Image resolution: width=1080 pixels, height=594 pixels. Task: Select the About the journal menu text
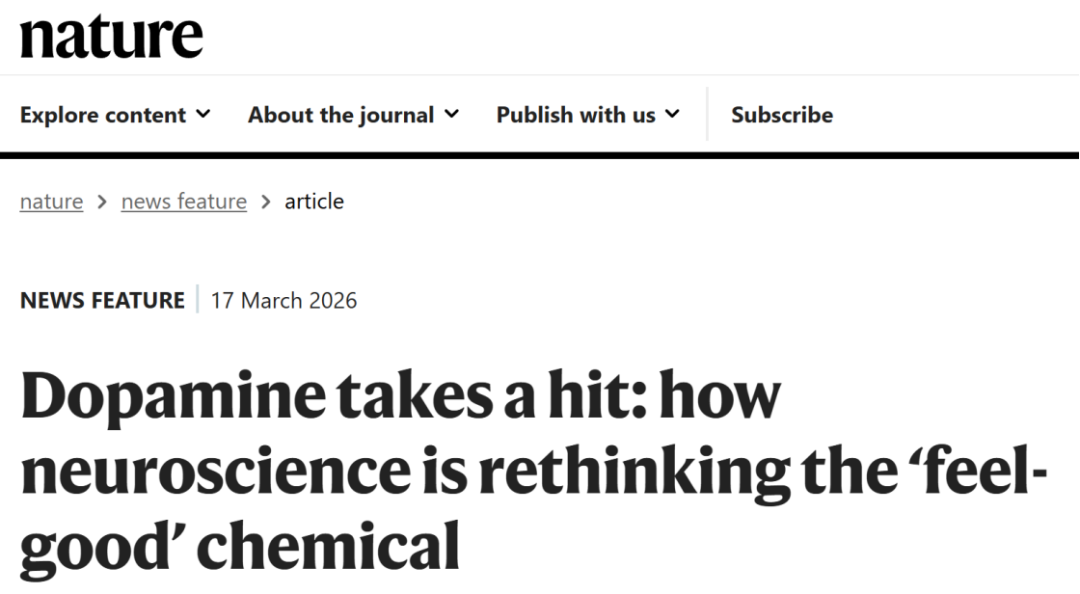click(x=341, y=115)
